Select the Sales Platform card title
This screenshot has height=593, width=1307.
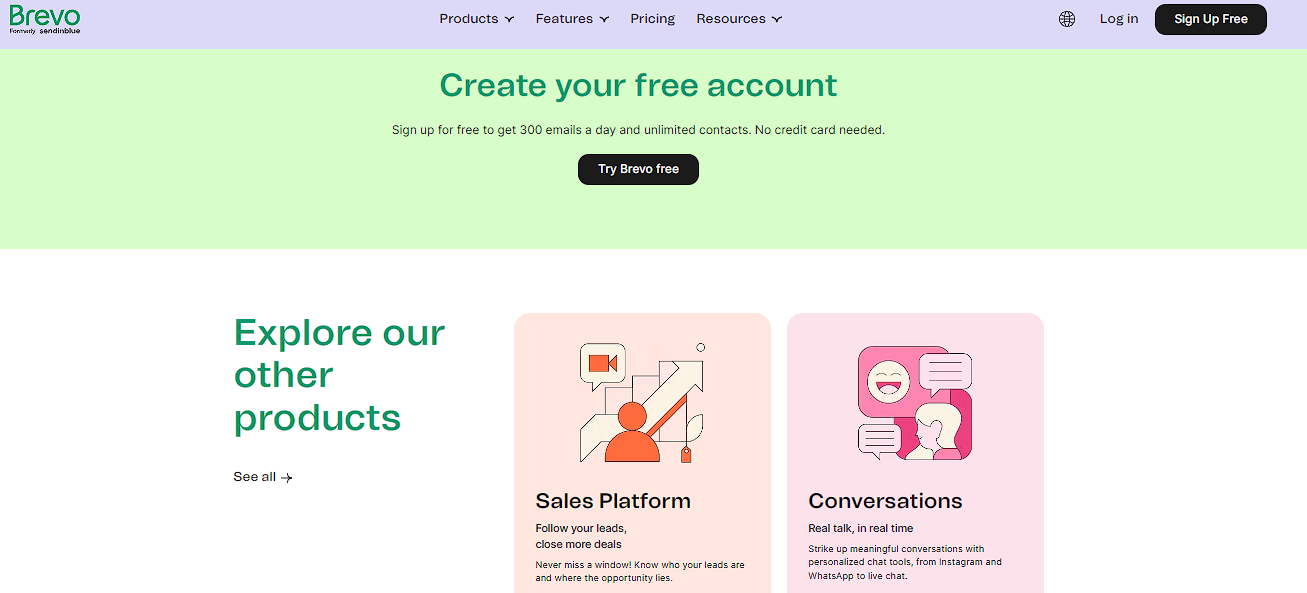(x=613, y=501)
